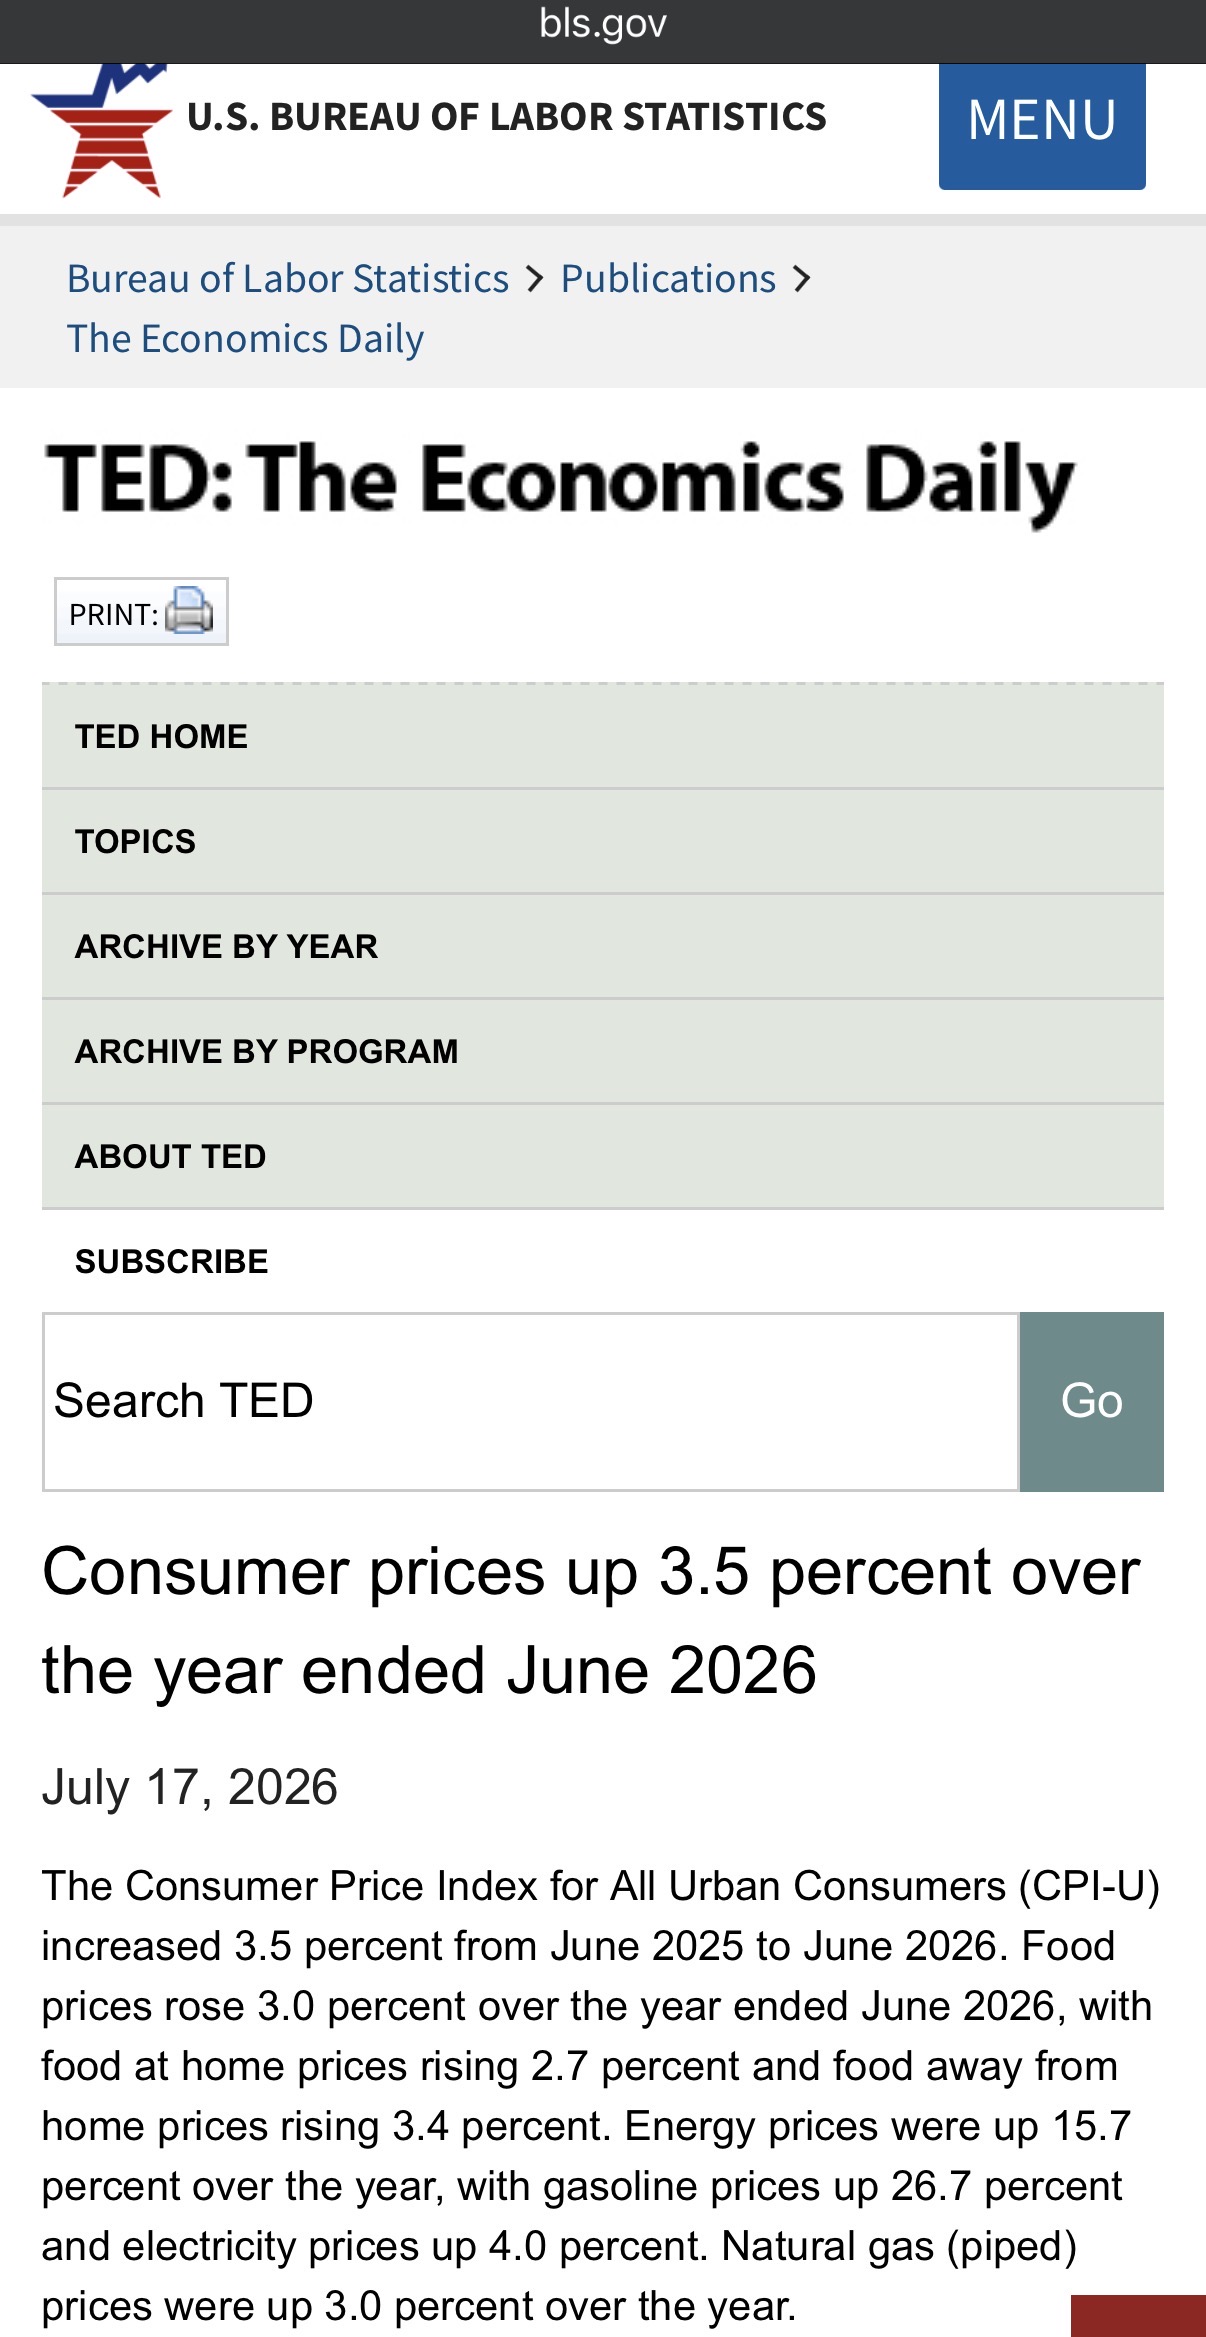Click the Go search button
The width and height of the screenshot is (1206, 2337).
pyautogui.click(x=1091, y=1401)
